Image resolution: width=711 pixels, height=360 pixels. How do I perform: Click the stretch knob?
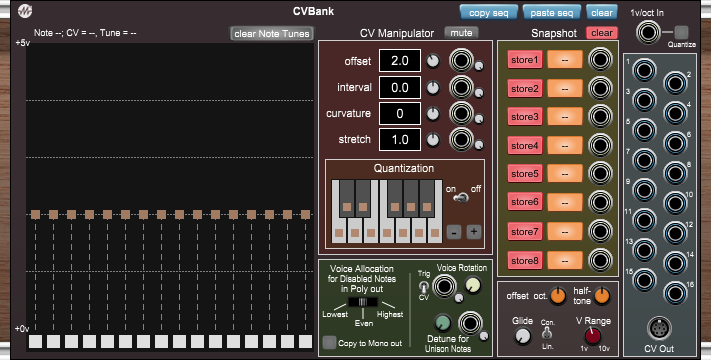433,140
